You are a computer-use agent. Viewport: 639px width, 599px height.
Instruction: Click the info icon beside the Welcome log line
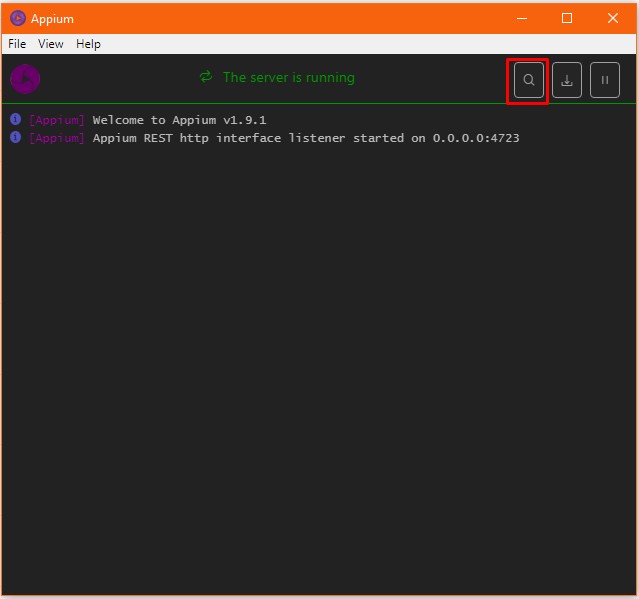click(15, 119)
